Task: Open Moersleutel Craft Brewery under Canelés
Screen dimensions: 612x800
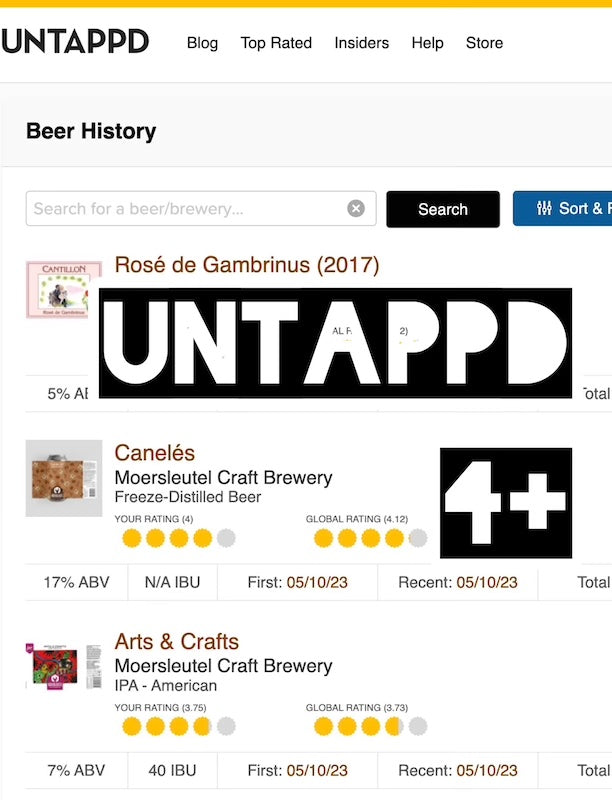Action: click(x=223, y=478)
